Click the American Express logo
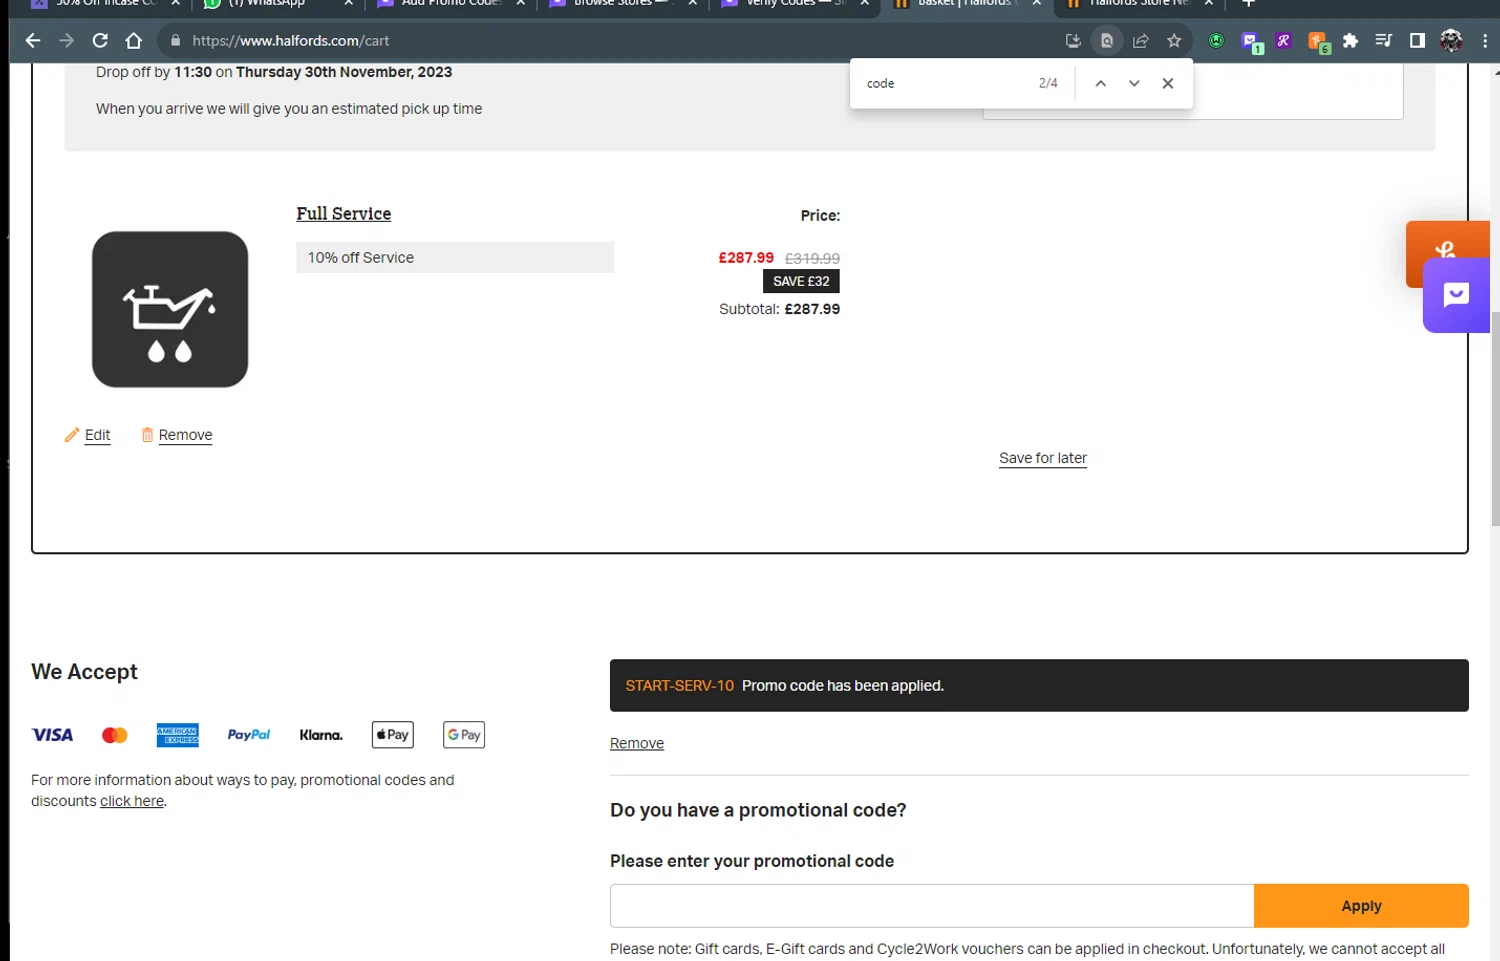Viewport: 1500px width, 961px height. [x=178, y=735]
